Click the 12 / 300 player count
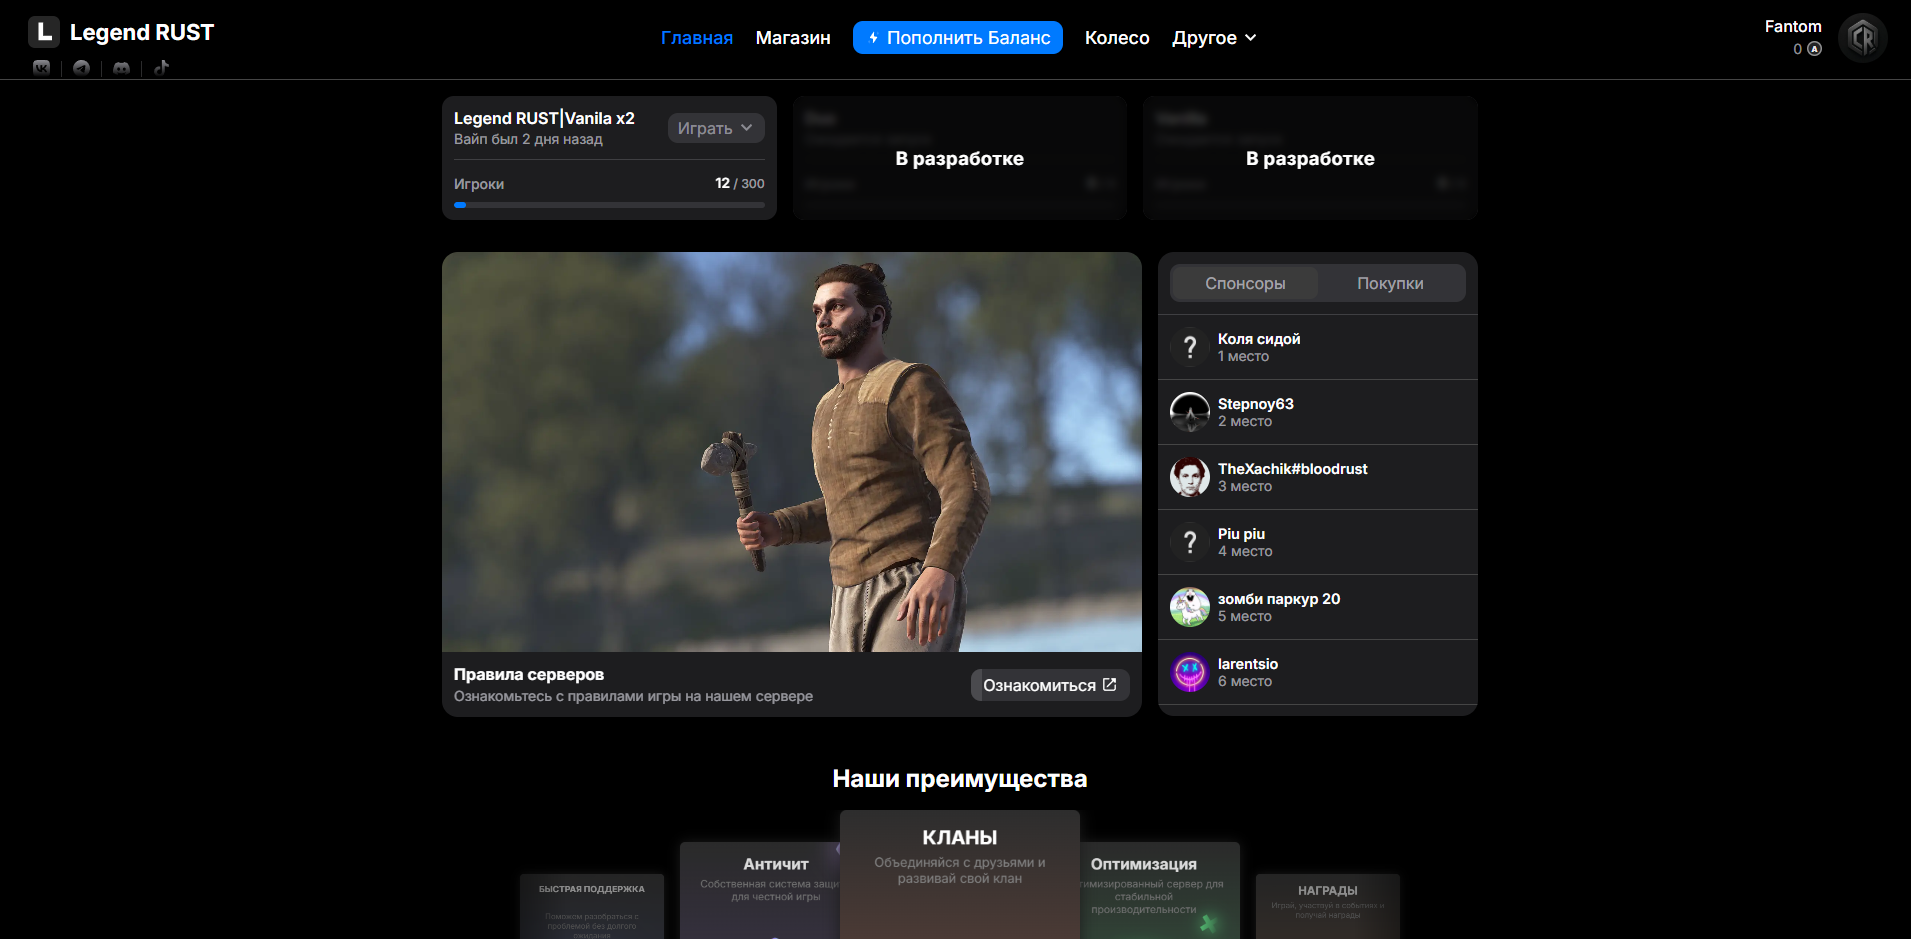 pos(740,183)
